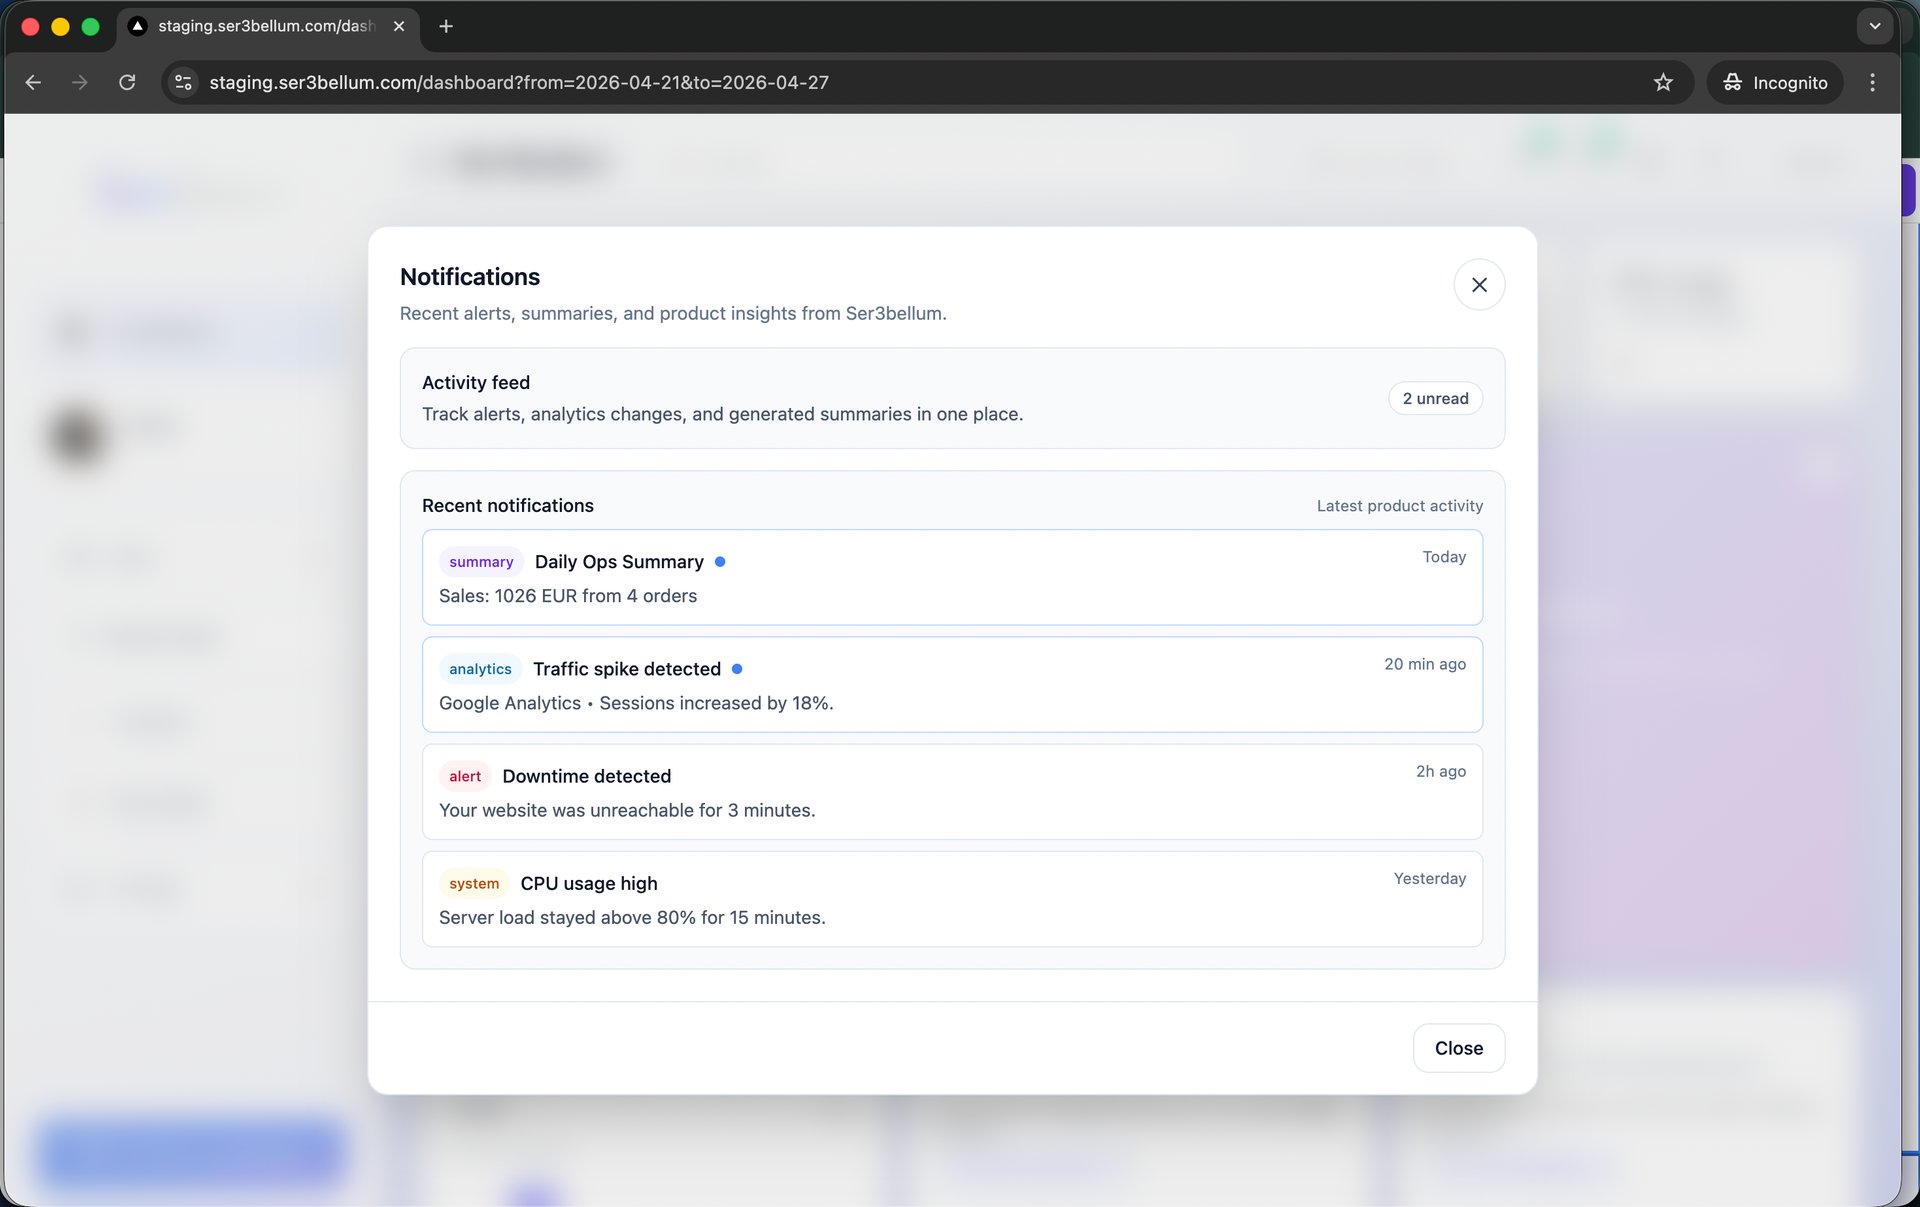The width and height of the screenshot is (1920, 1207).
Task: Reload the page
Action: 127,82
